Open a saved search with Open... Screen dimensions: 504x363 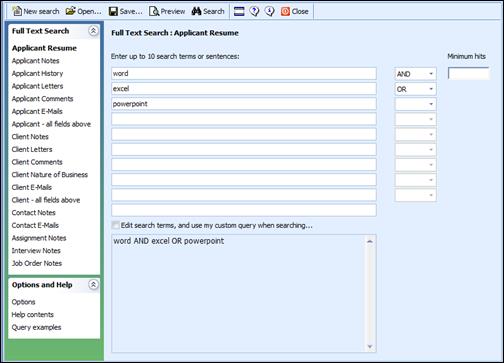(x=83, y=11)
